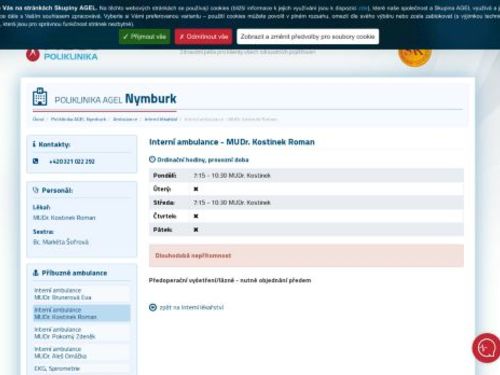500x375 pixels.
Task: Select Pondělí hours 7:15 - 10:30 row
Action: pyautogui.click(x=306, y=175)
